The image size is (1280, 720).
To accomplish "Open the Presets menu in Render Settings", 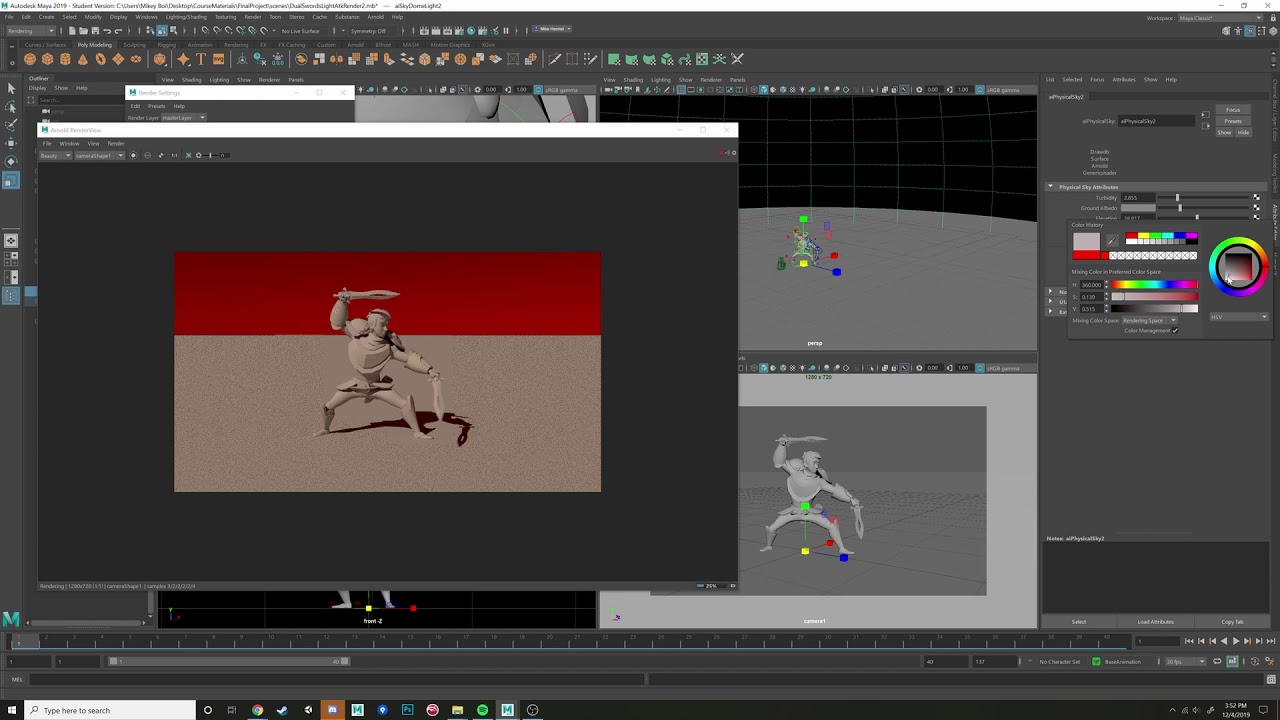I will pos(157,106).
